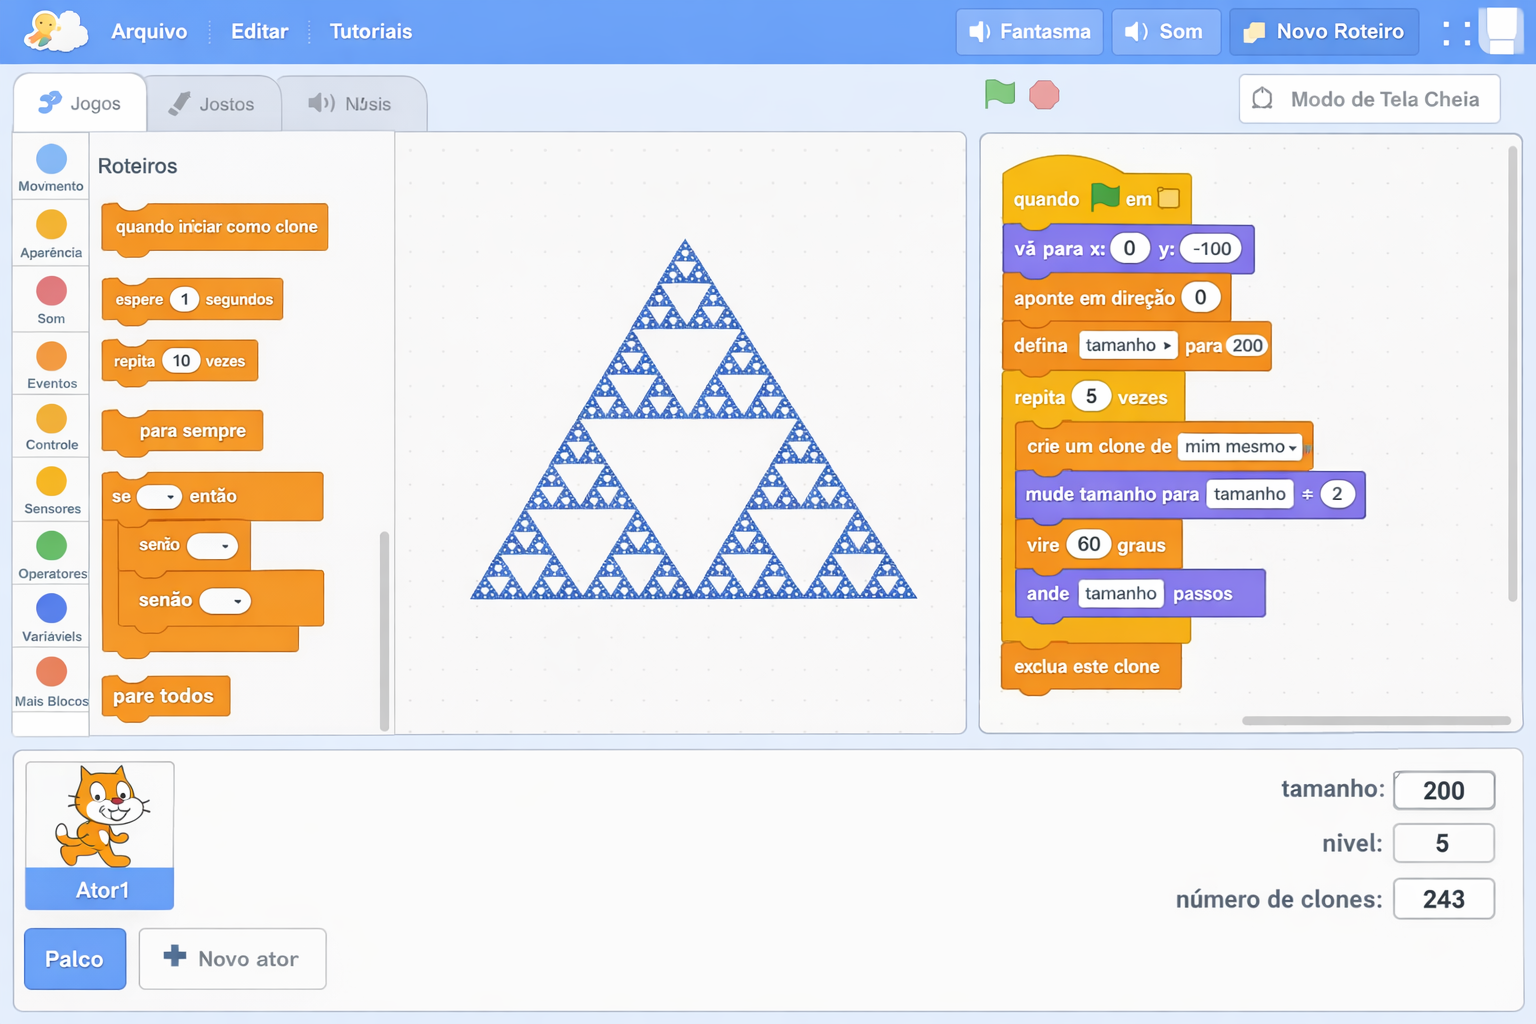Open the Controle block category
1536x1024 pixels.
[x=50, y=427]
